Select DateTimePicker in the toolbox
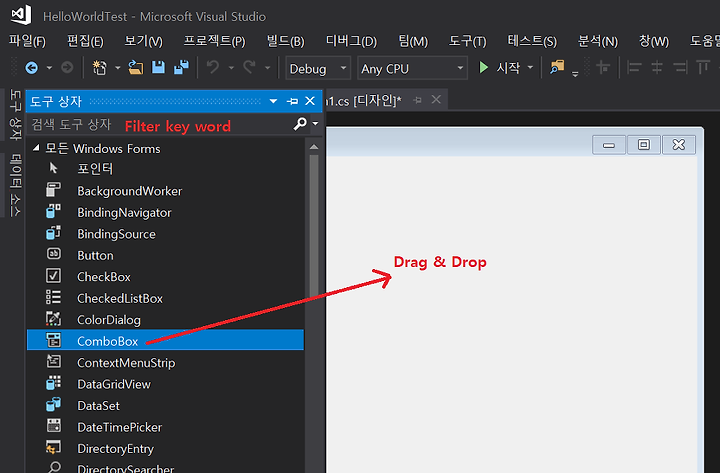The width and height of the screenshot is (720, 473). point(165,428)
